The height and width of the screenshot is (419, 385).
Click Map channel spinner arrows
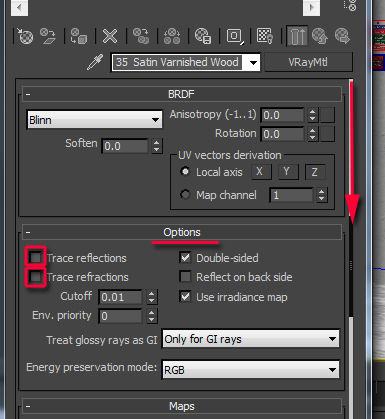(x=321, y=195)
